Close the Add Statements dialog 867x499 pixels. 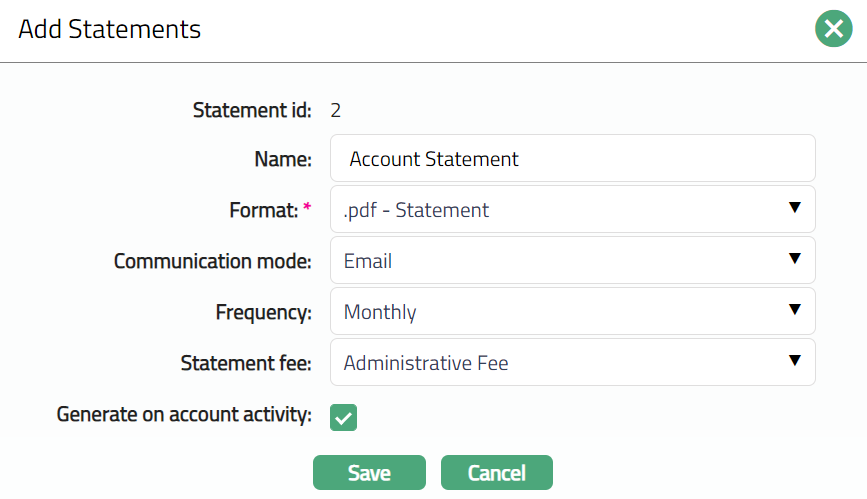click(x=833, y=29)
